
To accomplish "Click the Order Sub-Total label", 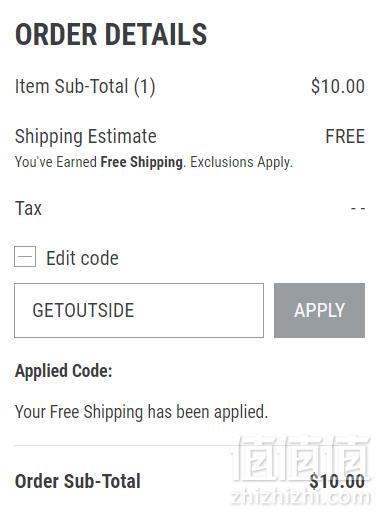I will 78,481.
